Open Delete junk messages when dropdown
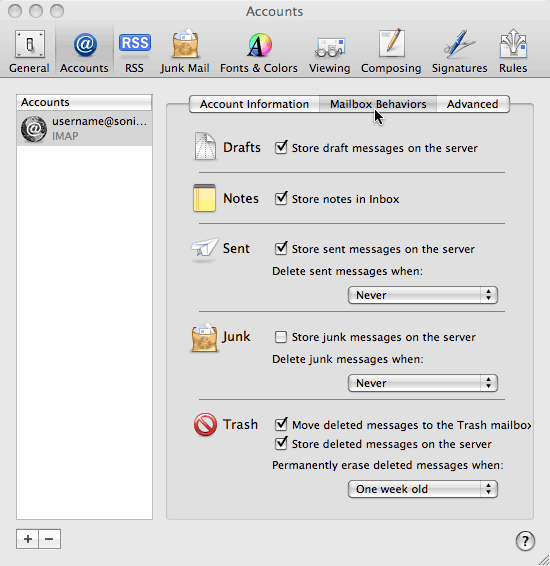 coord(423,383)
